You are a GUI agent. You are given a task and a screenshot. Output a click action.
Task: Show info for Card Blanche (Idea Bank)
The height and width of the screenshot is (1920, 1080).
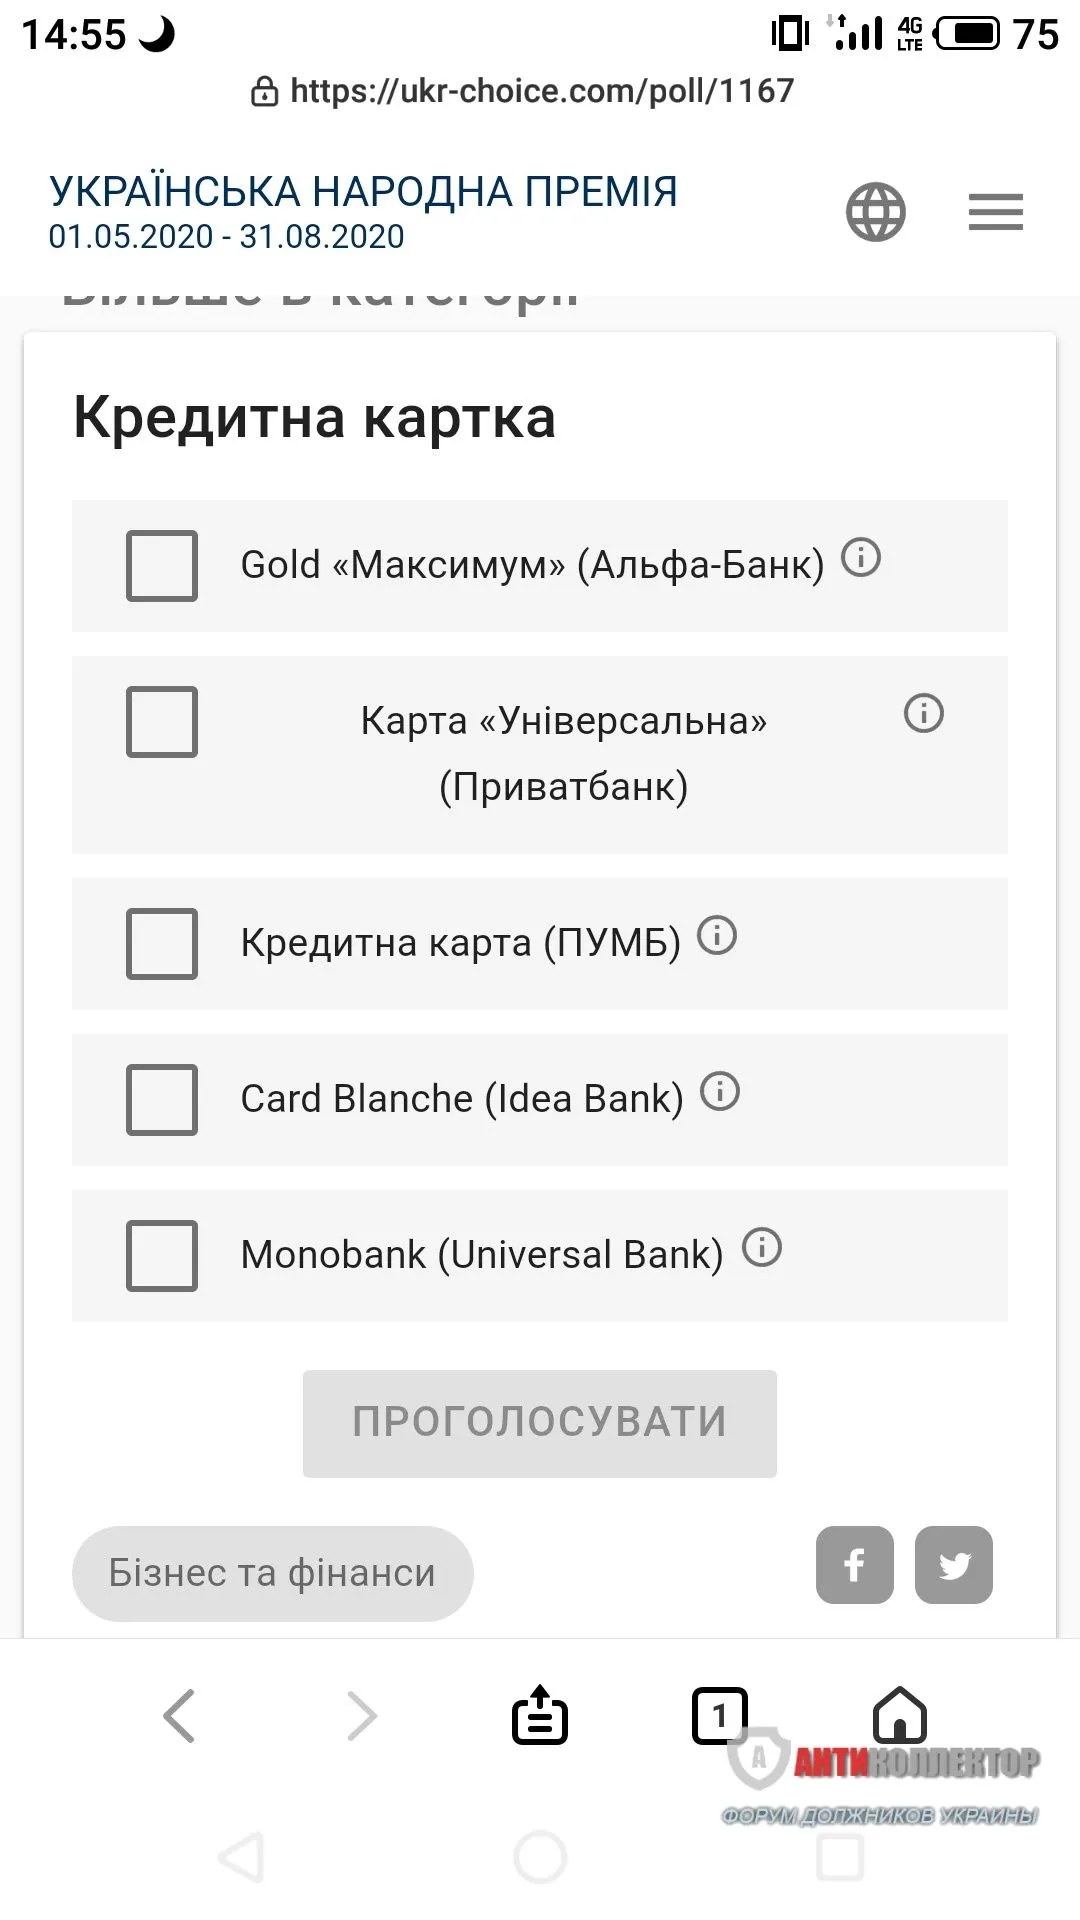pyautogui.click(x=720, y=1091)
